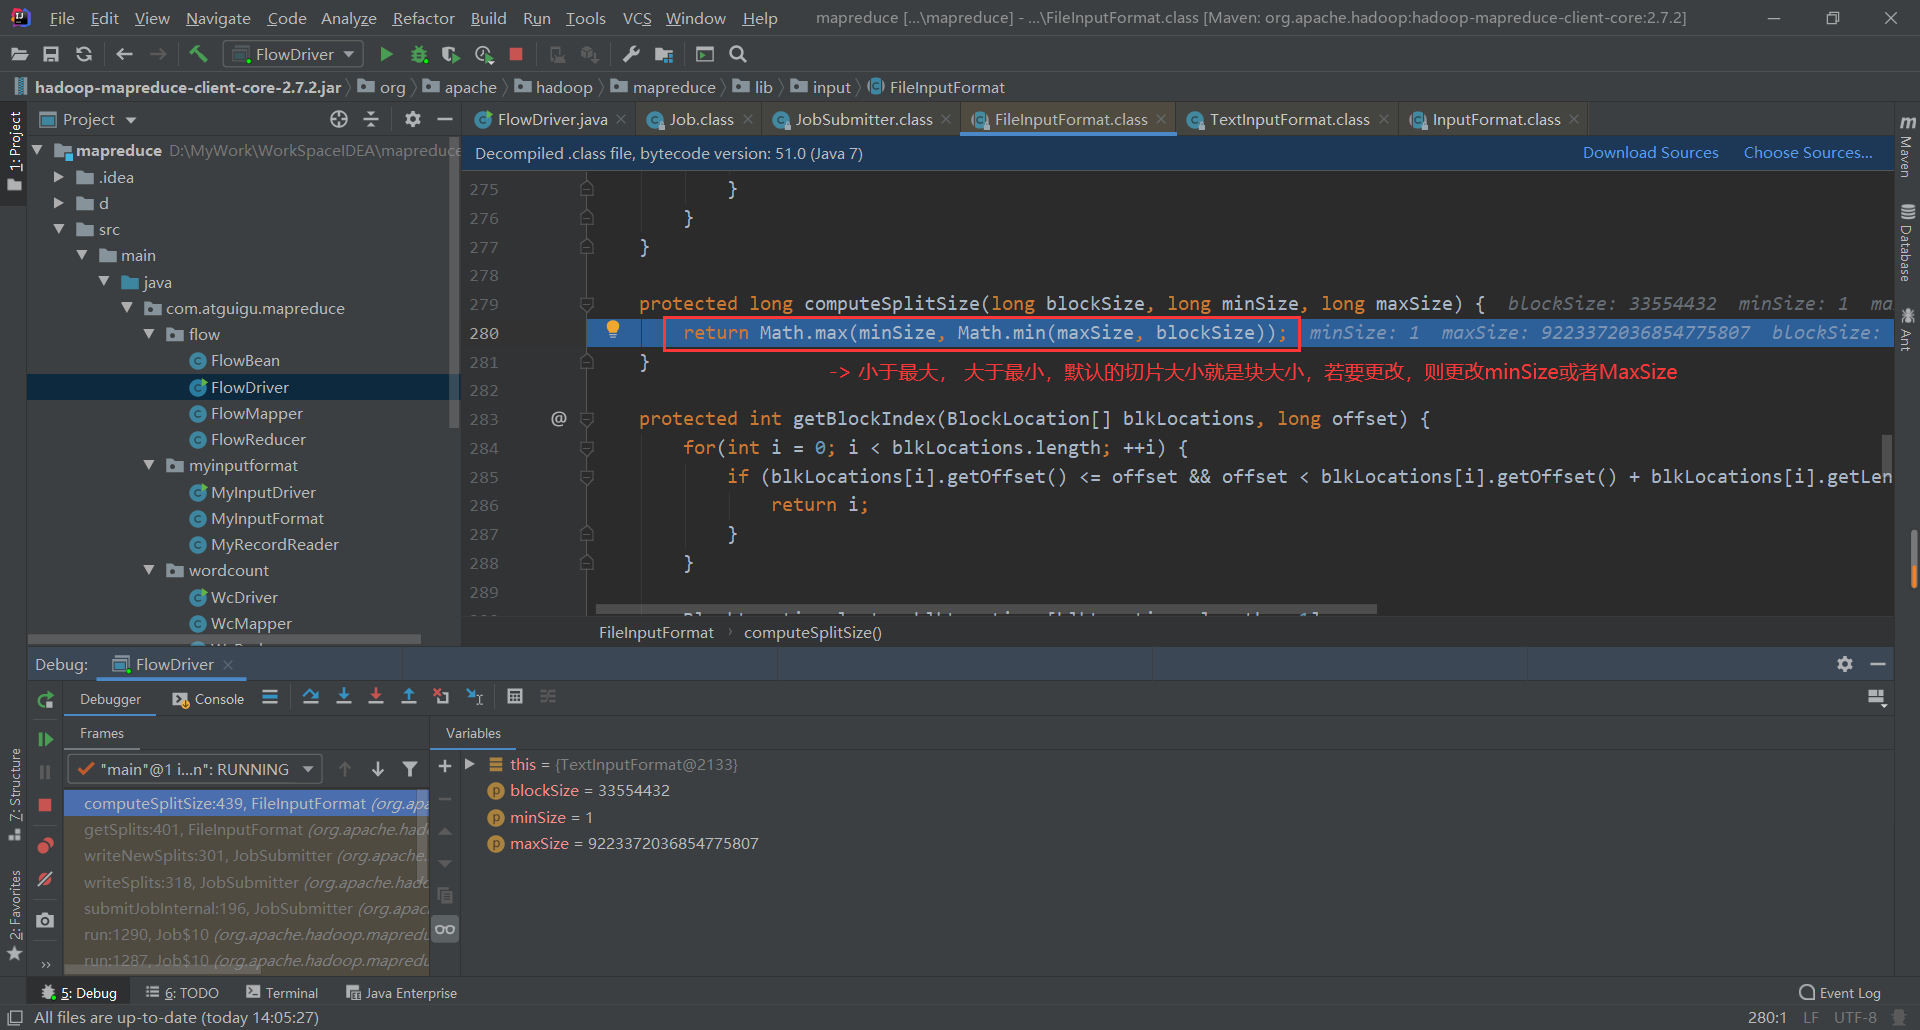Open the Refactor menu
Viewport: 1920px width, 1030px height.
[423, 18]
